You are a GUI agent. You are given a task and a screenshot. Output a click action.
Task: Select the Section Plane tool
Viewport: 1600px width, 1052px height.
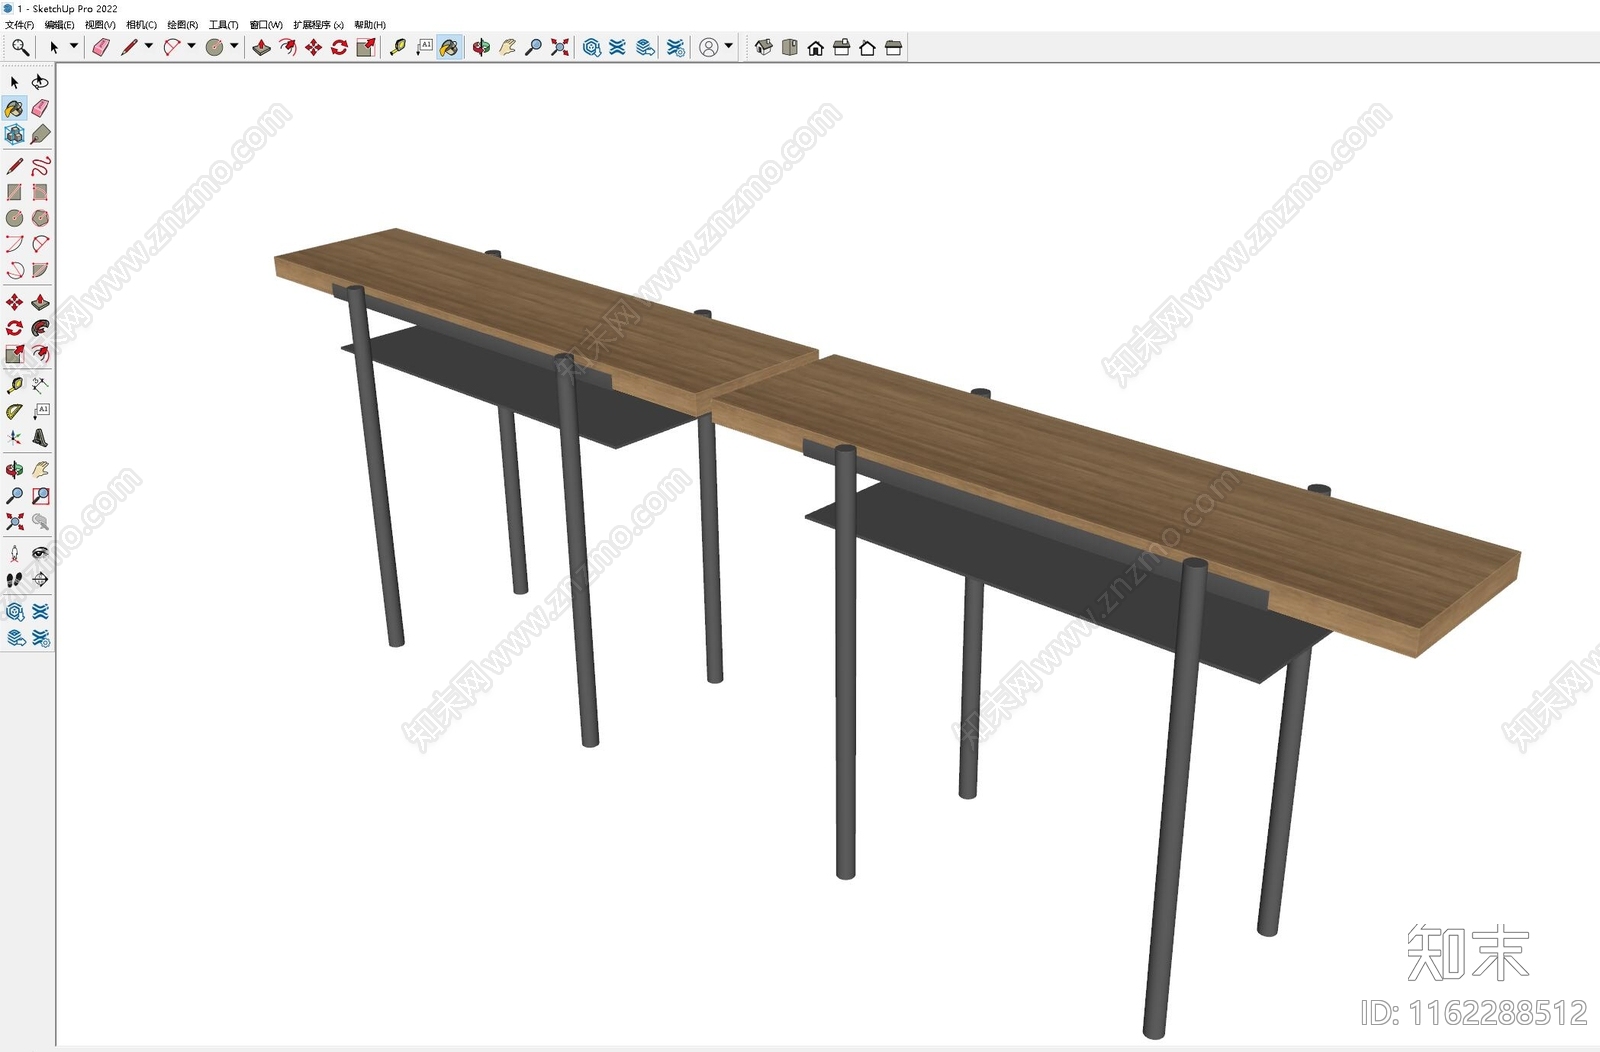[x=40, y=579]
